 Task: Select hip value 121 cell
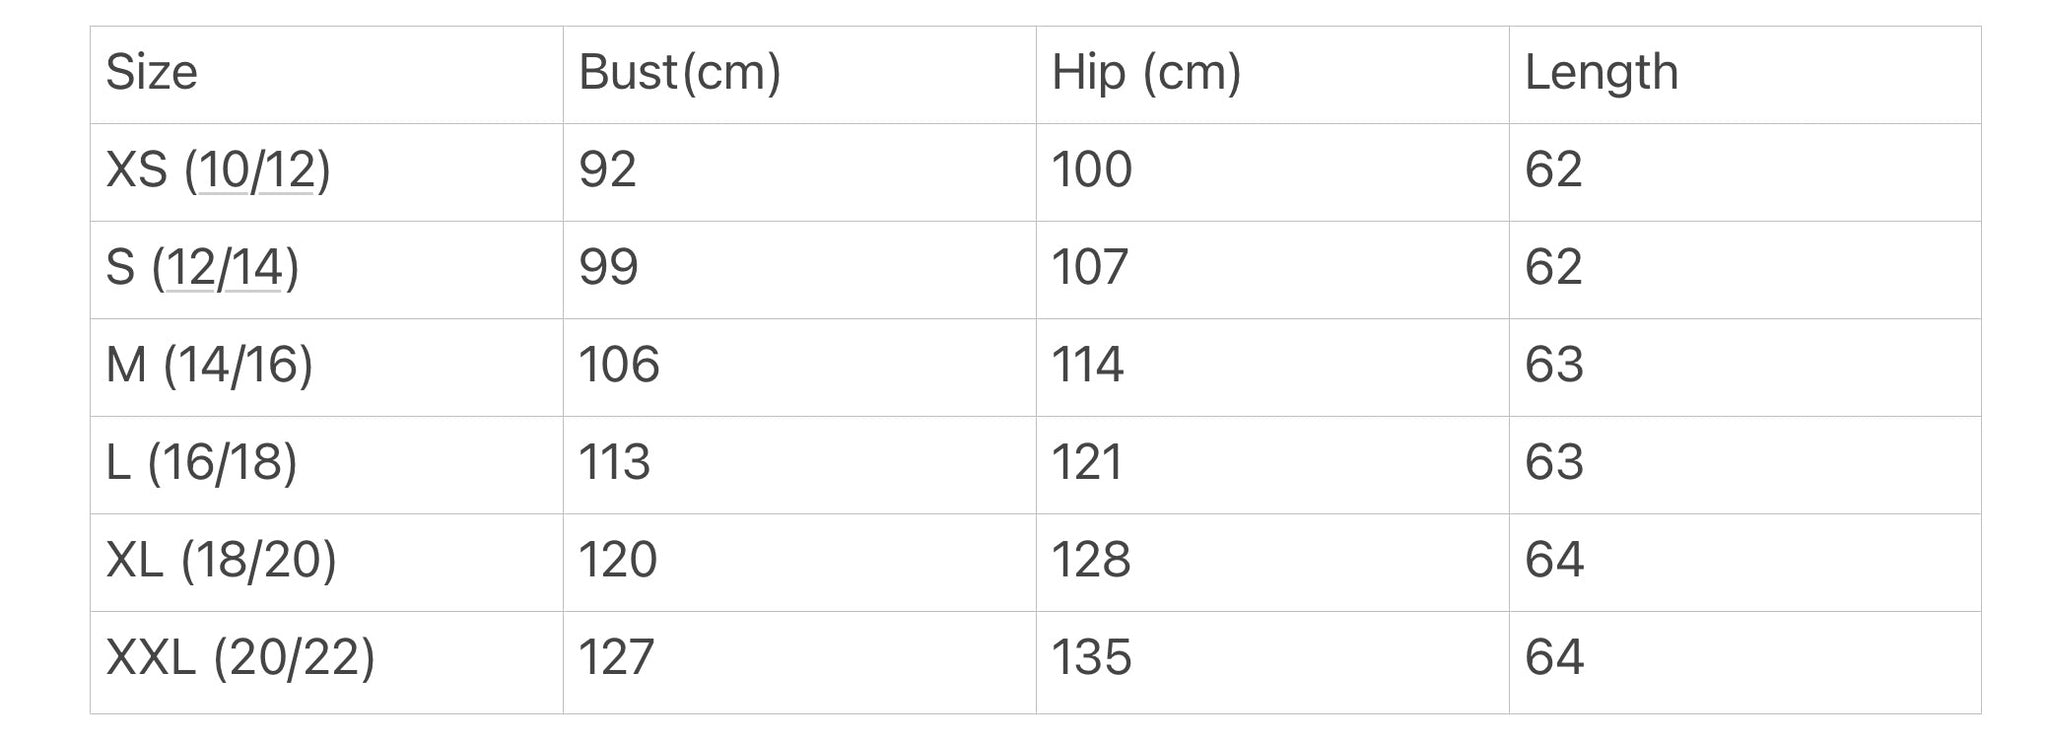pyautogui.click(x=1273, y=465)
